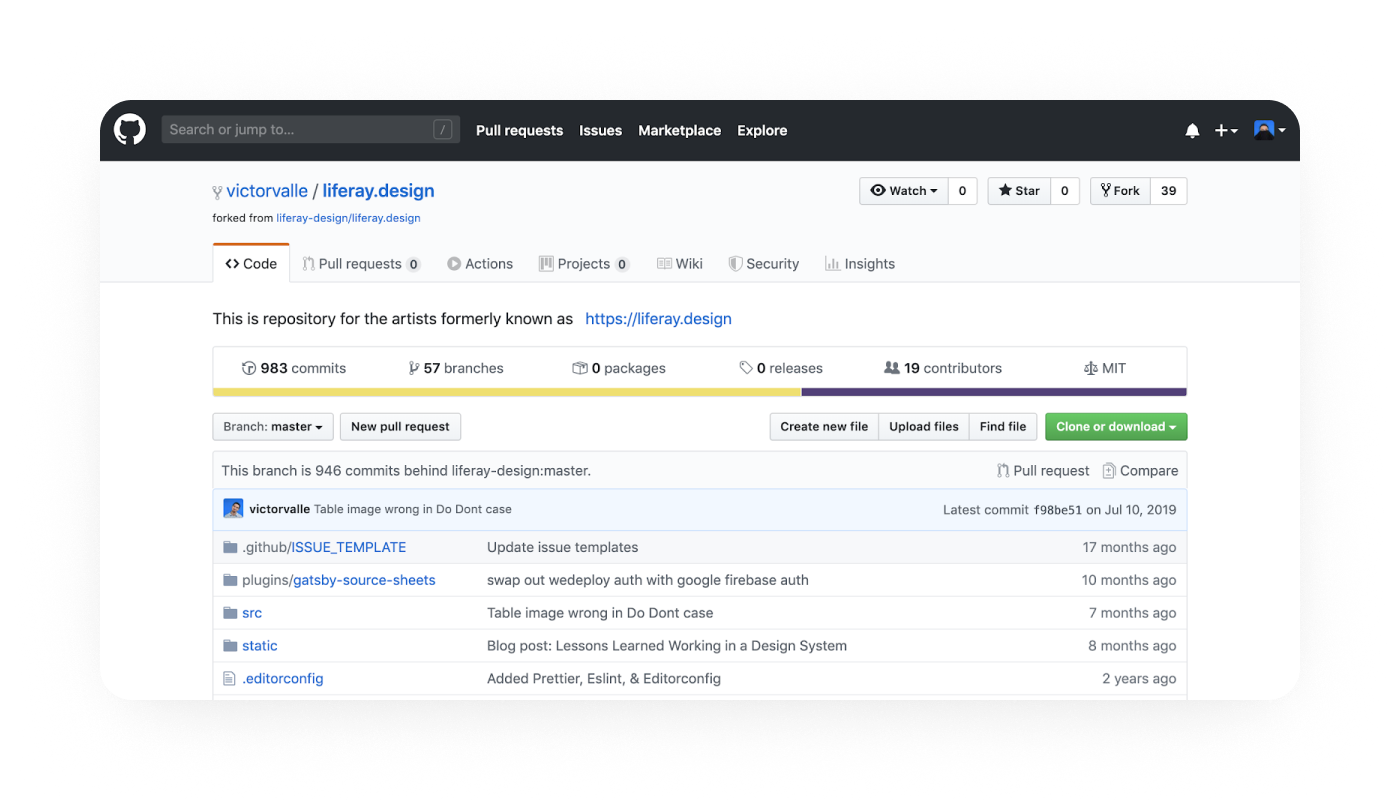Open notifications via the bell icon
This screenshot has height=800, width=1400.
(1192, 130)
